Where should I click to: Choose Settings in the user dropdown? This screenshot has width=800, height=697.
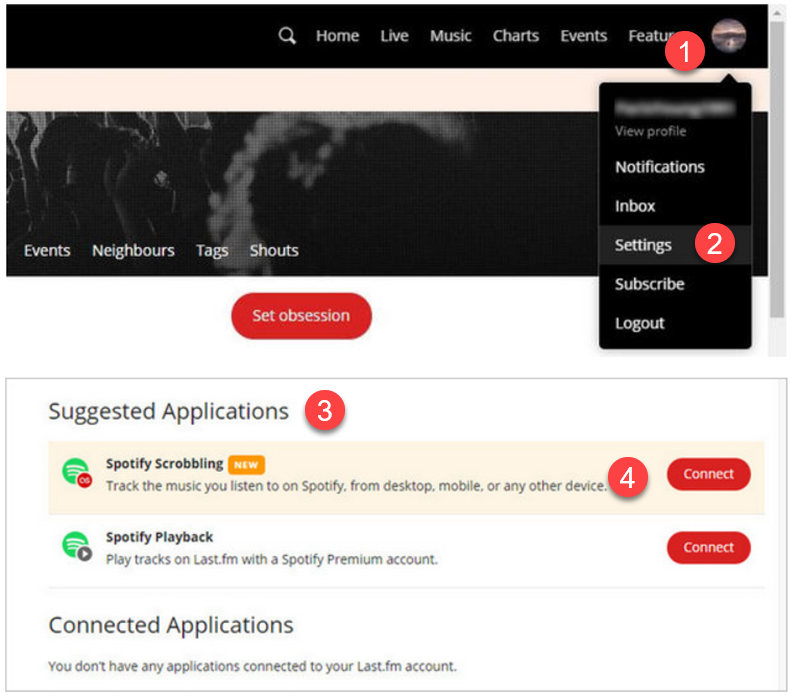pyautogui.click(x=643, y=245)
